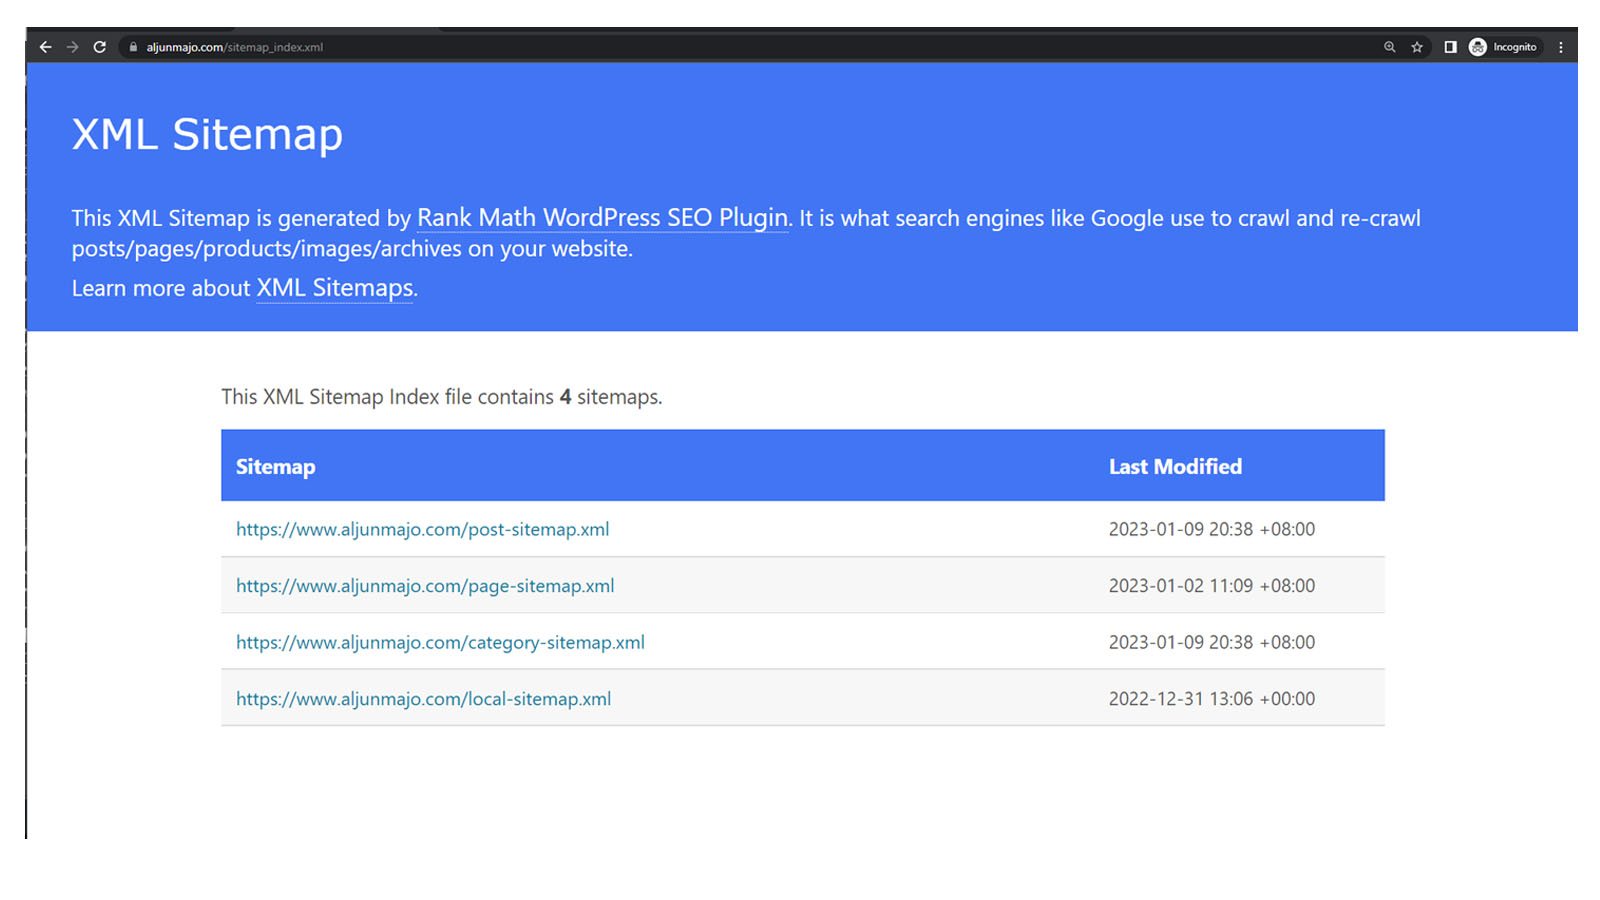Select the XML Sitemap page heading

coord(207,133)
